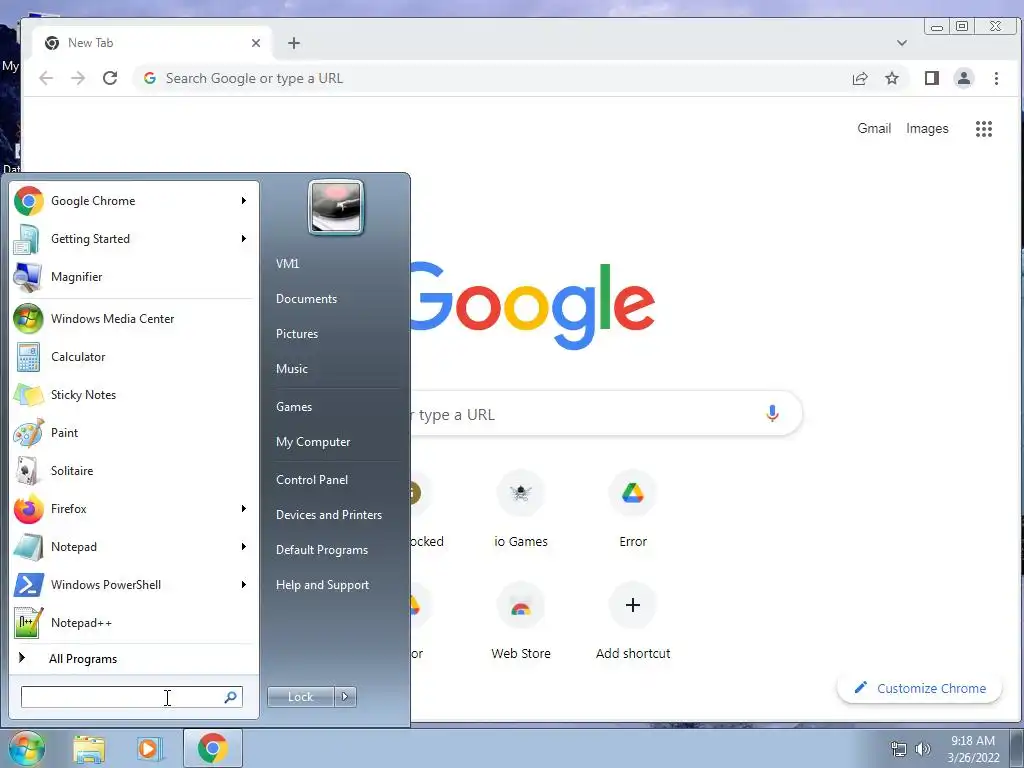Expand Firefox jump list arrow
This screenshot has width=1024, height=768.
tap(244, 508)
